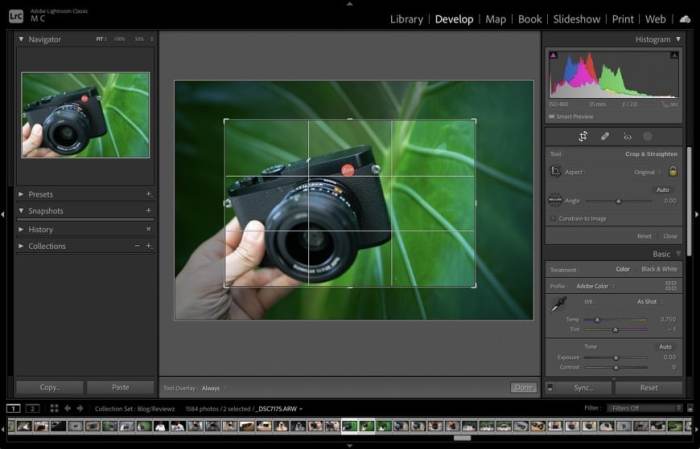700x449 pixels.
Task: Open the Web module
Action: coord(655,19)
